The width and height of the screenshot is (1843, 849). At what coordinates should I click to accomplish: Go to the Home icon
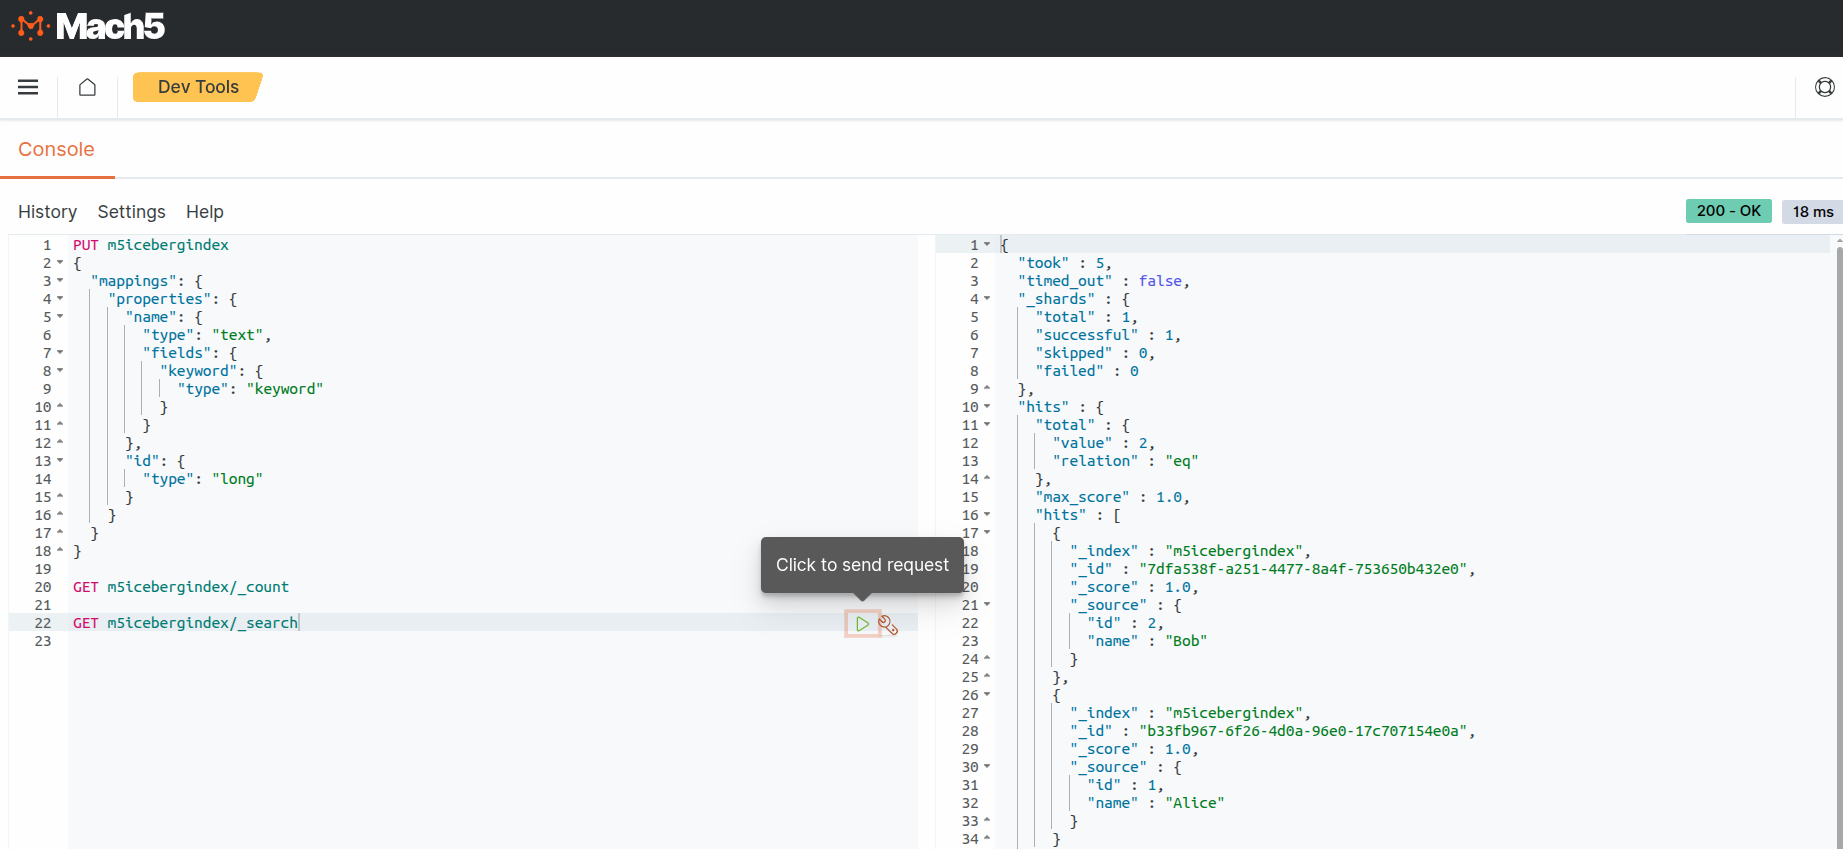[x=88, y=88]
